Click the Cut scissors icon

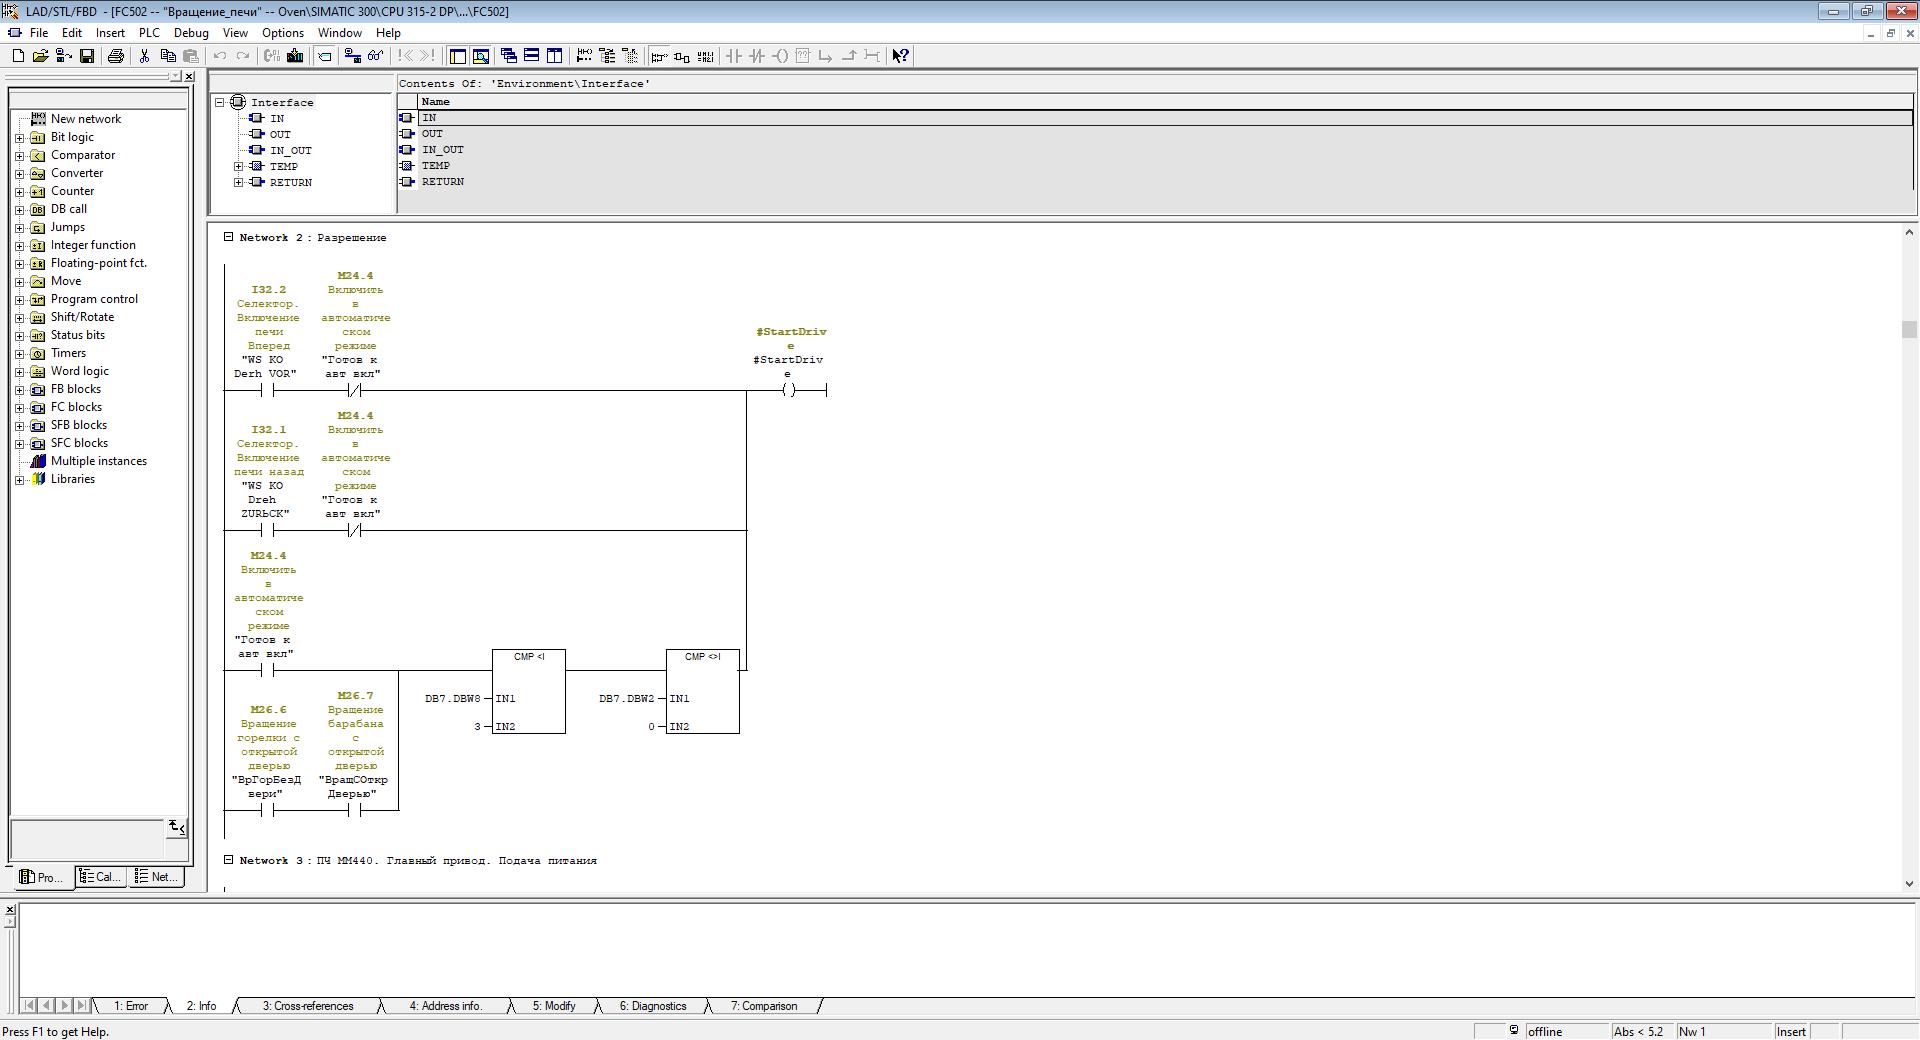(x=145, y=56)
